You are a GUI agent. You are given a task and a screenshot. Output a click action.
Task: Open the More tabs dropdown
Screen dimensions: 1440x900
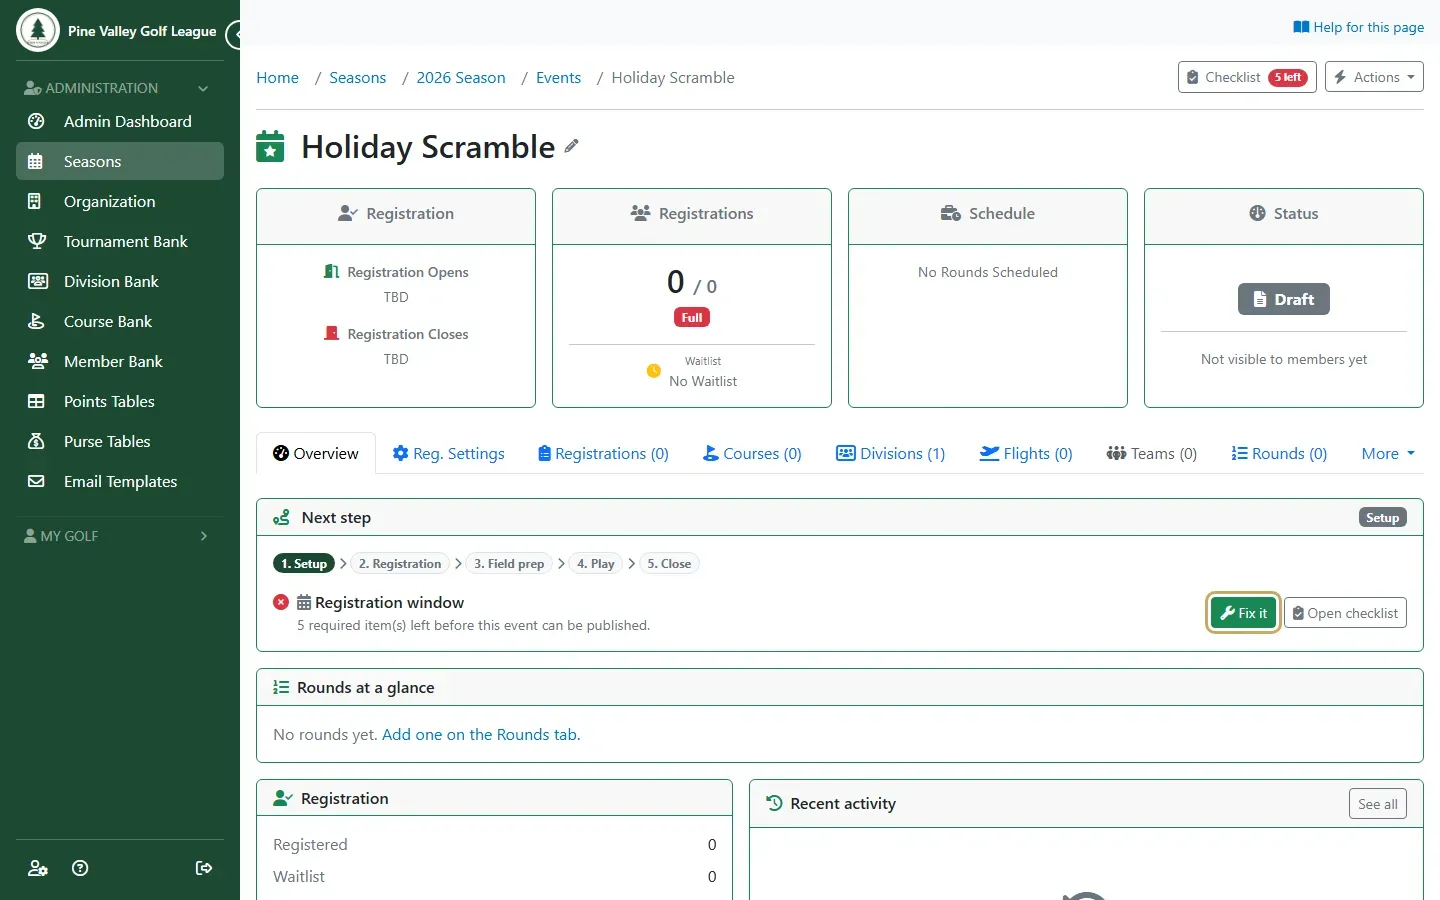point(1388,453)
